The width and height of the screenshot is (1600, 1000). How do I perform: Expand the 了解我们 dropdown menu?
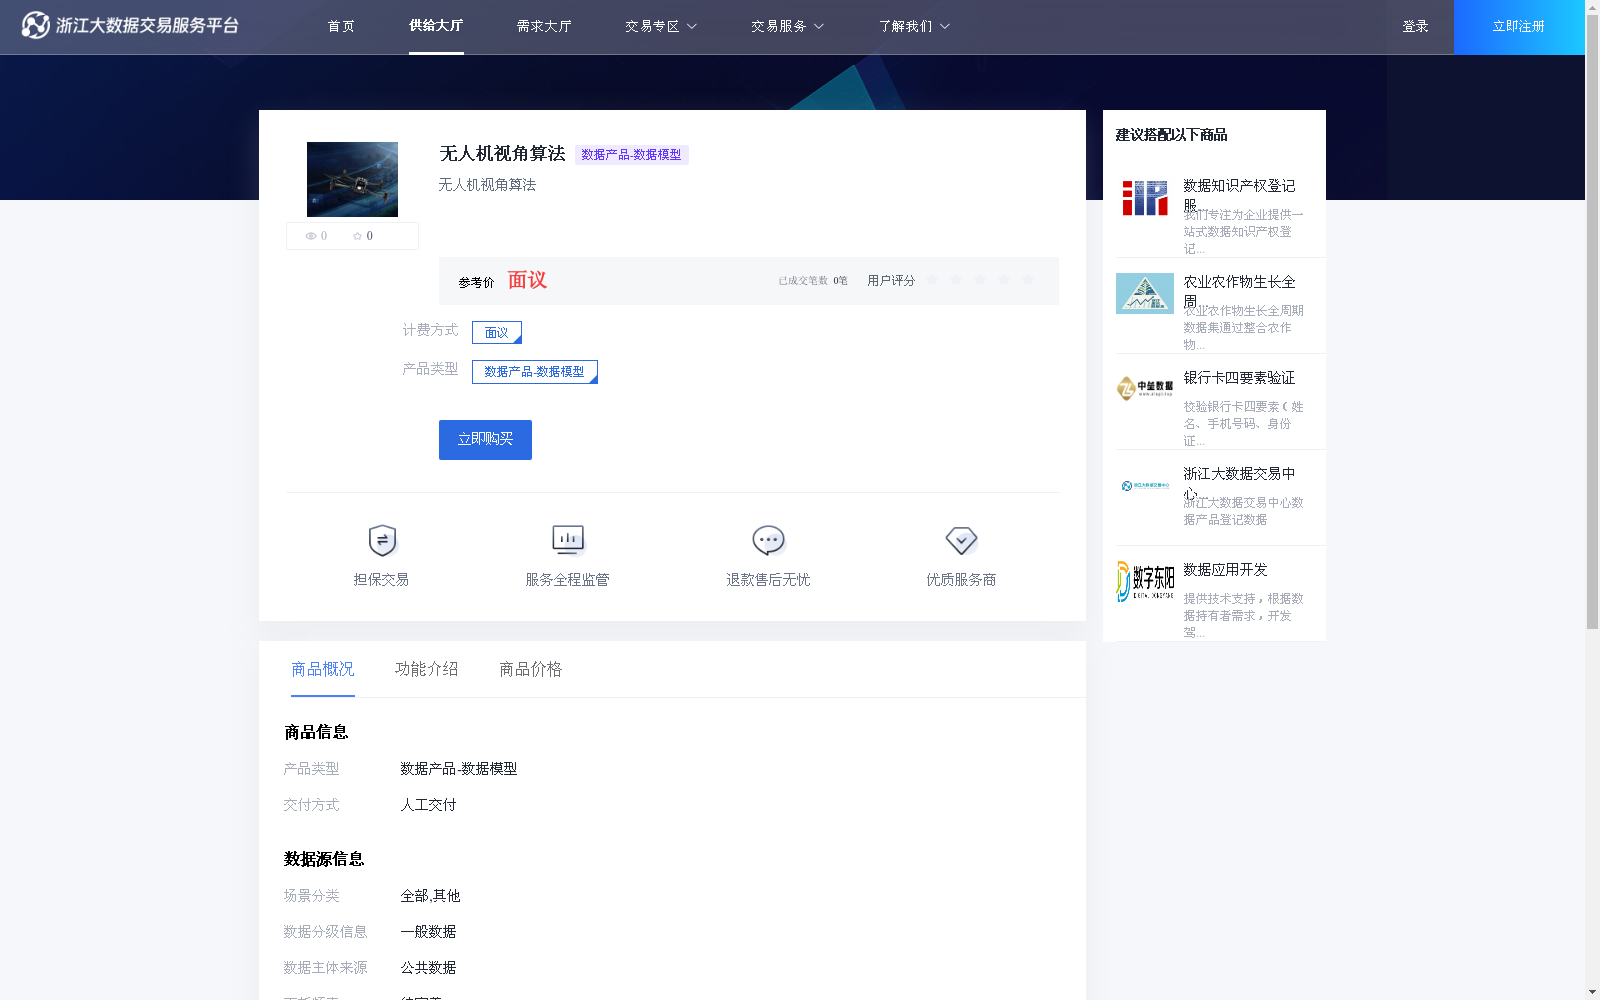click(x=914, y=27)
